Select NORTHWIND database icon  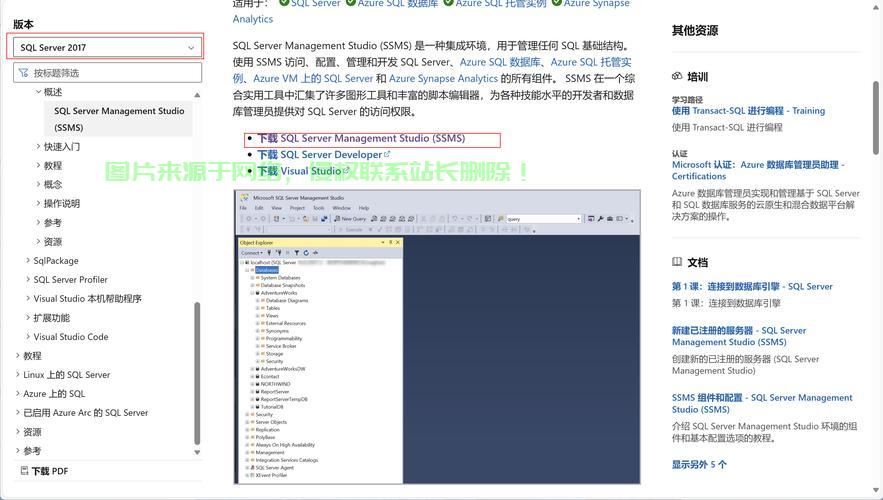[x=257, y=384]
